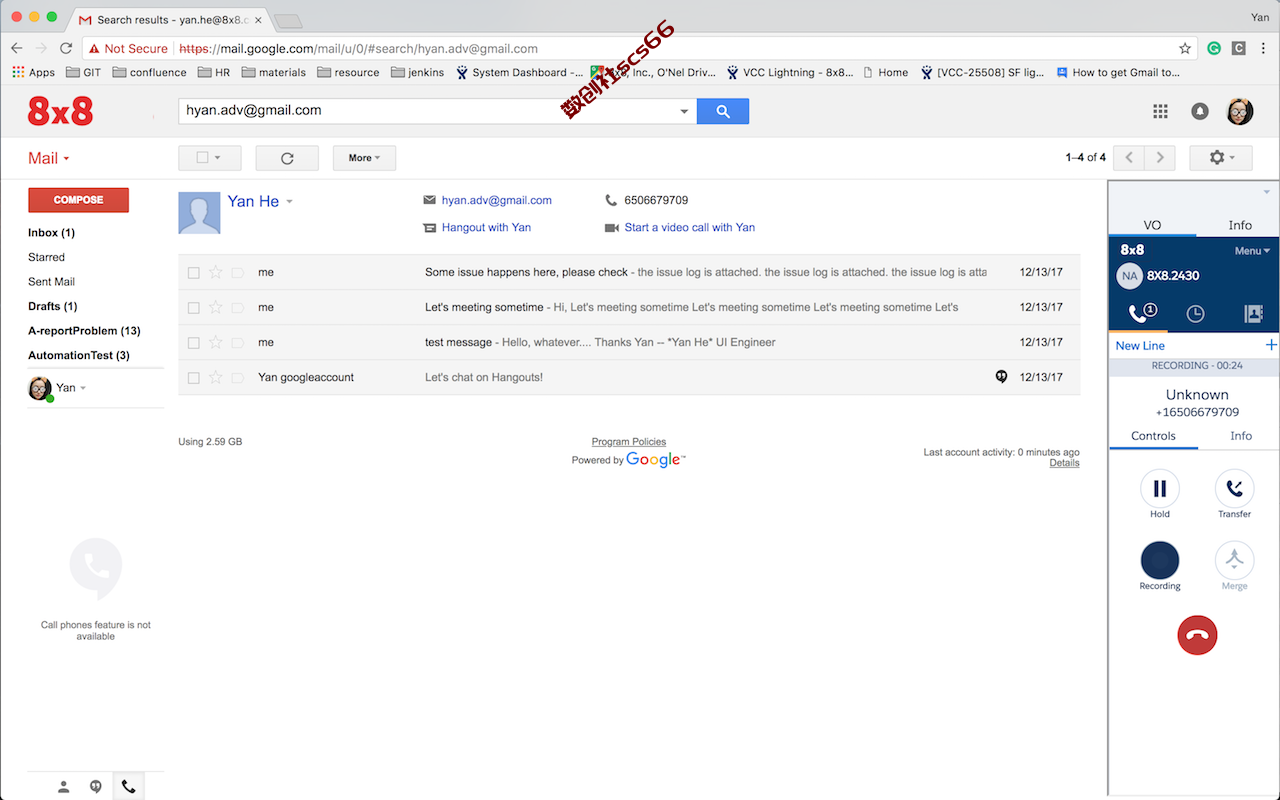This screenshot has height=800, width=1280.
Task: Open the Sent Mail folder
Action: pyautogui.click(x=51, y=282)
